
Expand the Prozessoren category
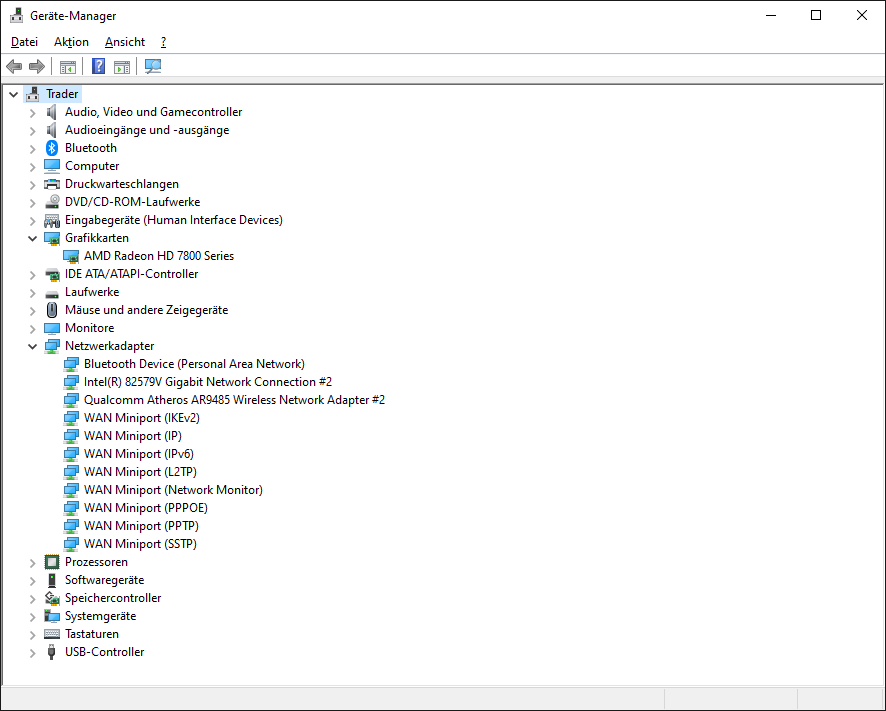click(33, 563)
